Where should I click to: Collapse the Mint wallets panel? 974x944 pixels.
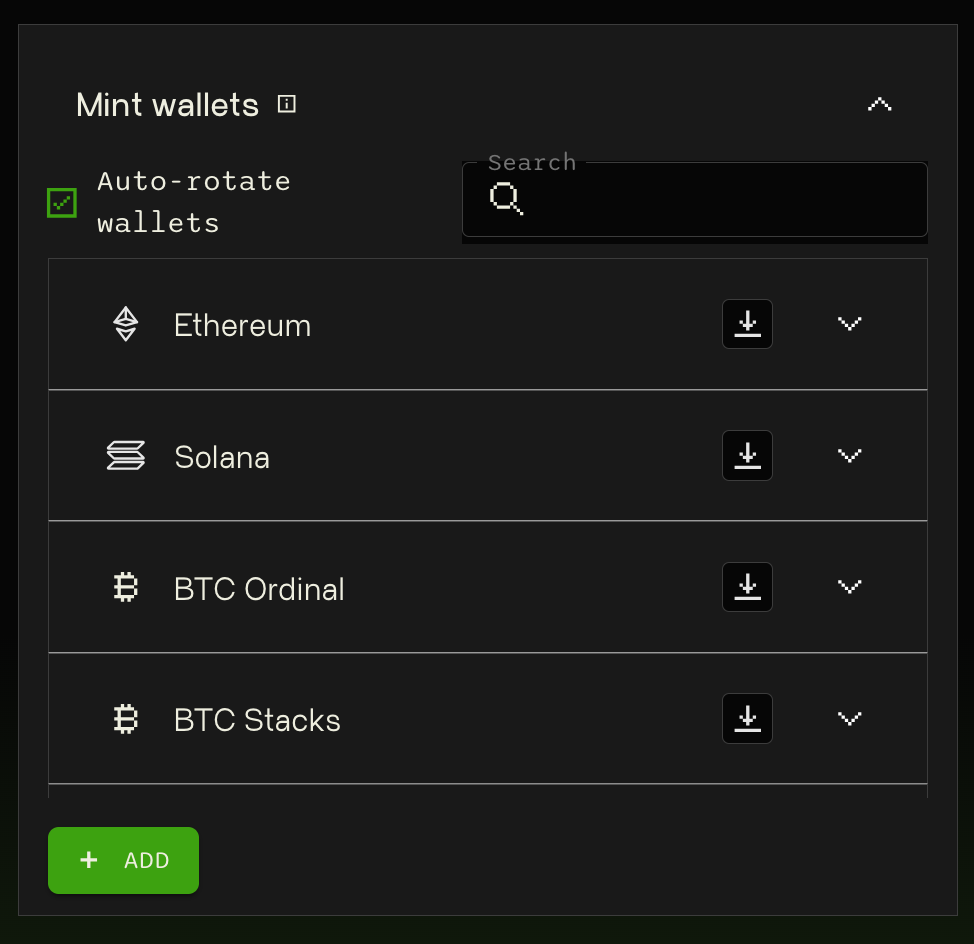point(880,104)
